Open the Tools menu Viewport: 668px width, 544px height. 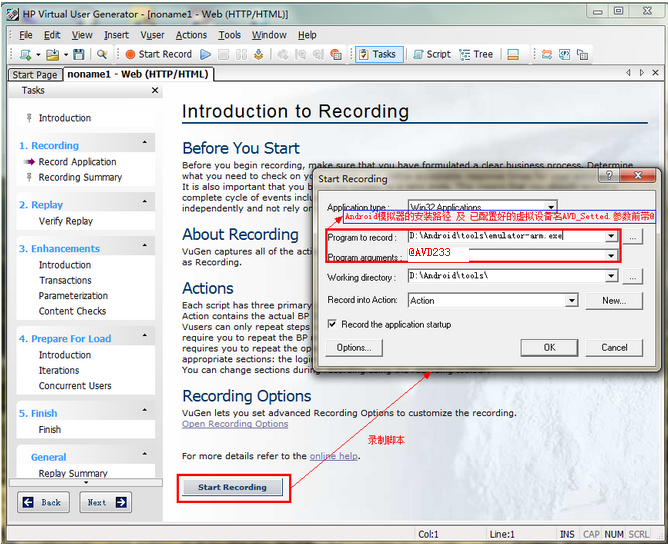[230, 35]
